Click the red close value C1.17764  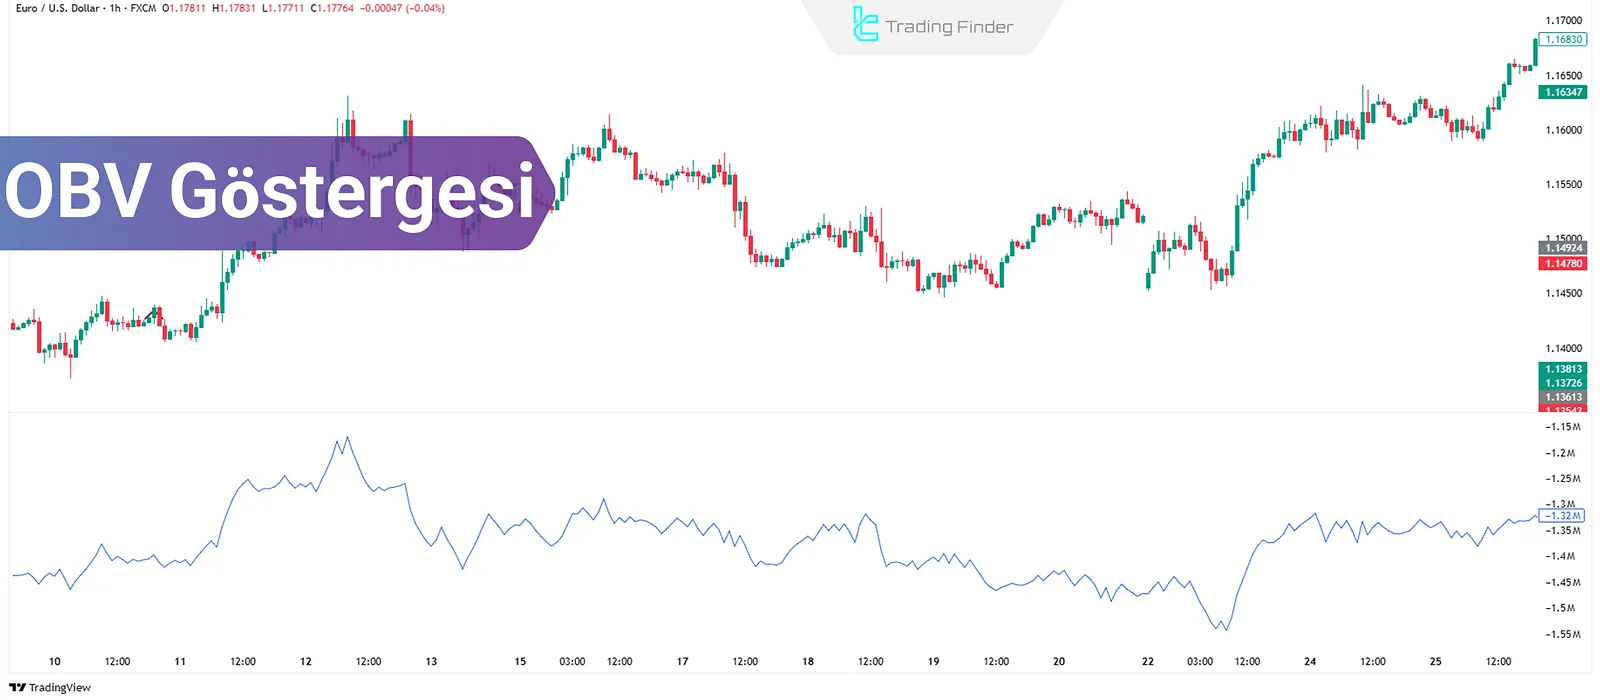click(332, 8)
